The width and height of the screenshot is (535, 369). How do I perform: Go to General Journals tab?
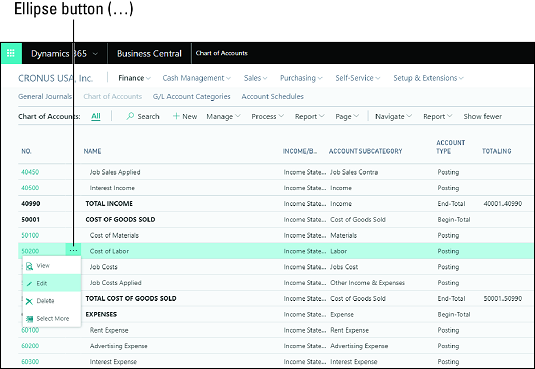point(45,97)
